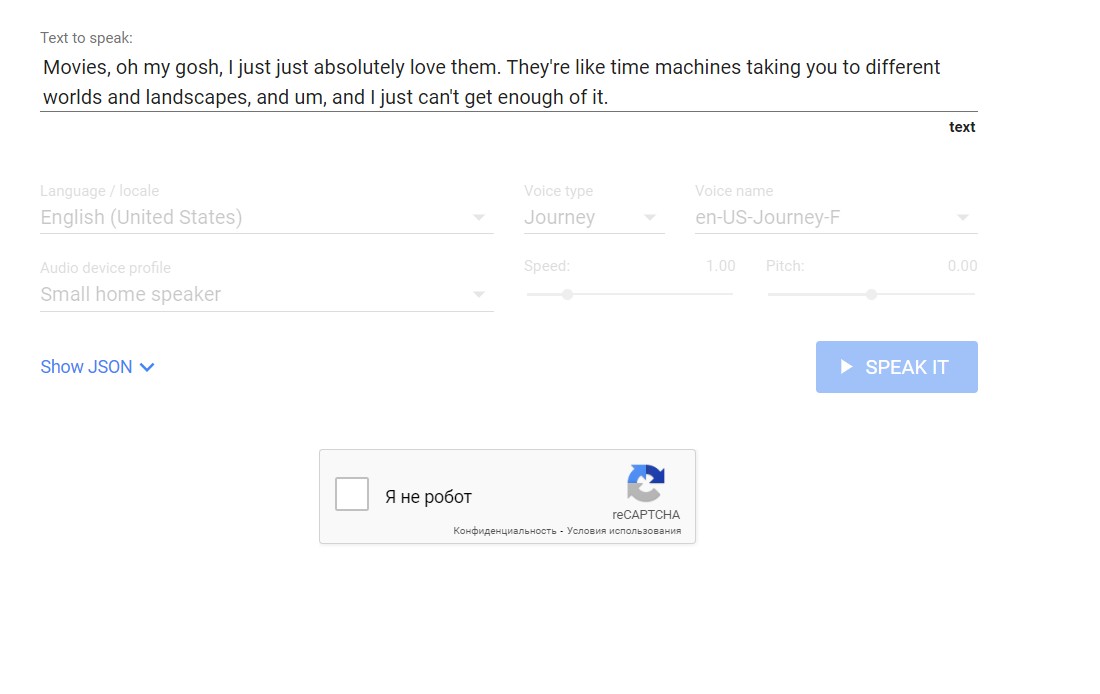The image size is (1100, 694).
Task: Click the Voice type dropdown arrow
Action: coord(650,218)
